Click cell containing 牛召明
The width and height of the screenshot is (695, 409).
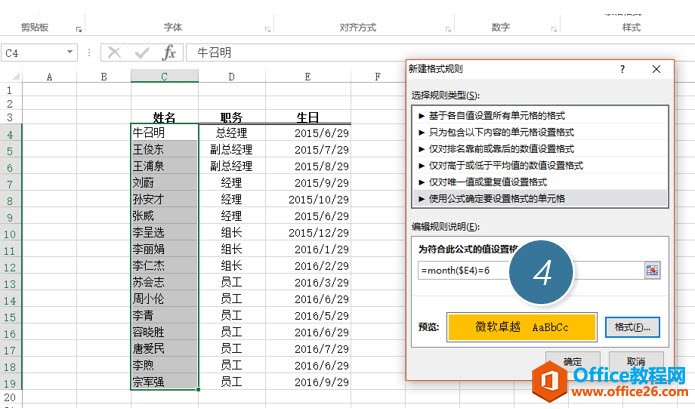164,132
